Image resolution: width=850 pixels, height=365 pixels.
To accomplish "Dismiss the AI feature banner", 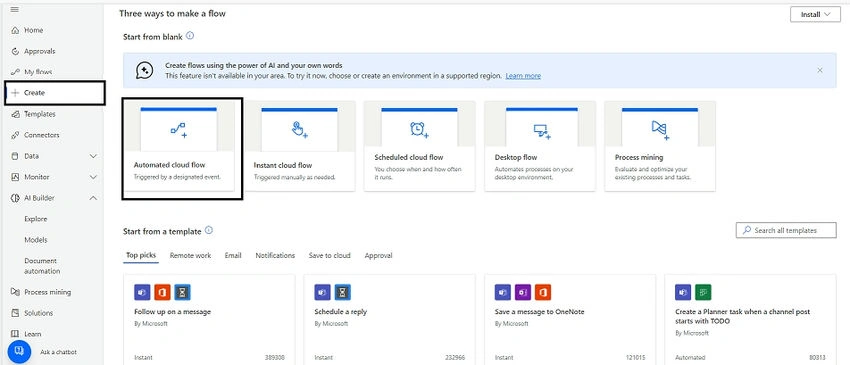I will point(820,71).
